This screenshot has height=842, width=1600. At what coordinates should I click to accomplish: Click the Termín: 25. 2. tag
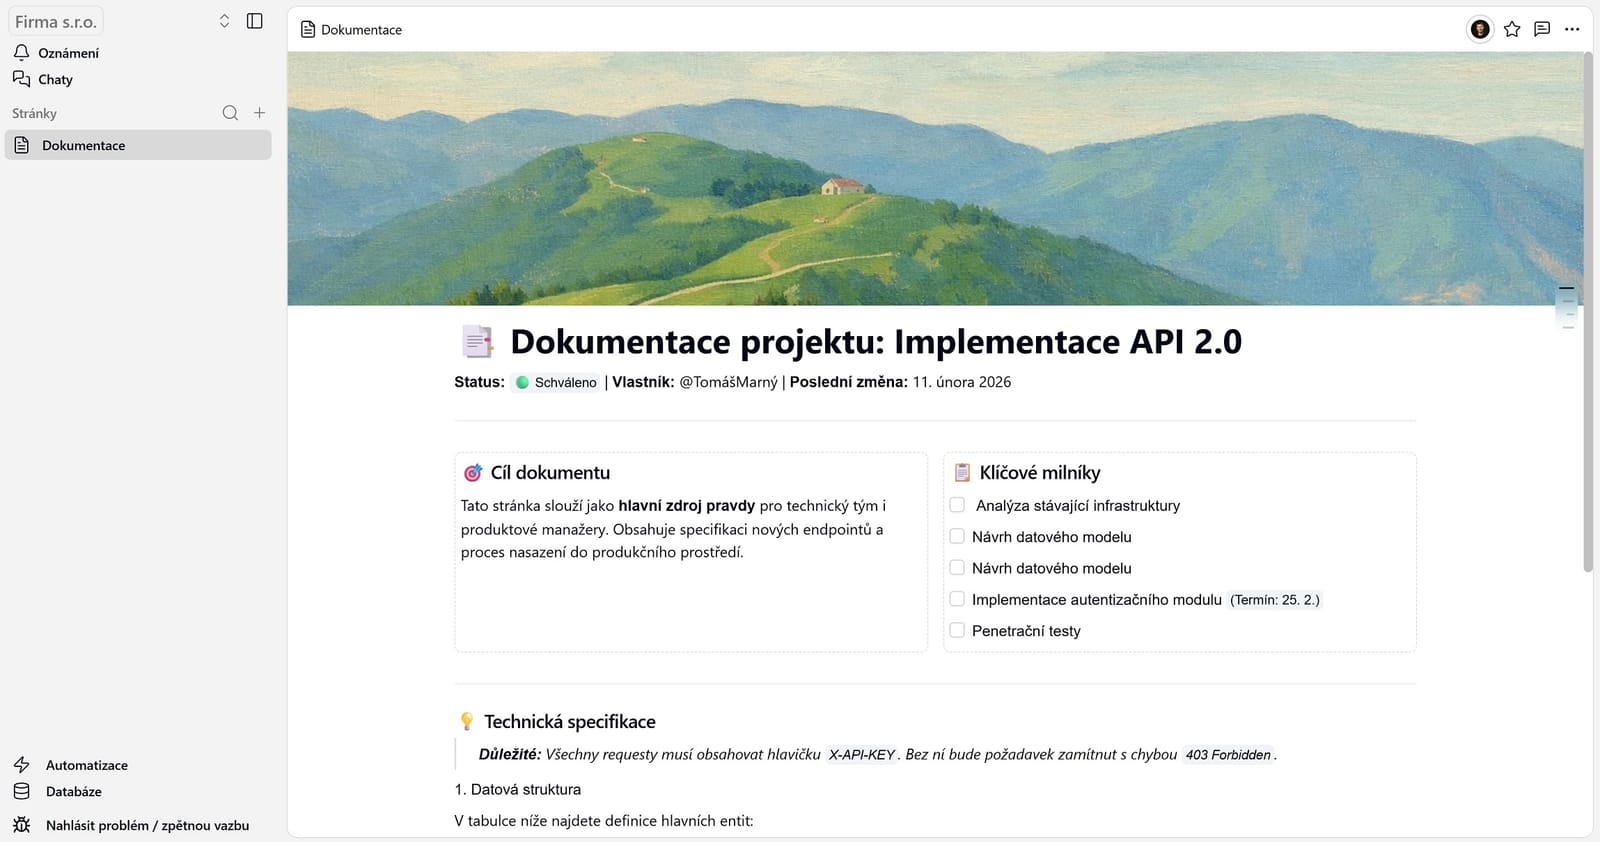point(1275,600)
